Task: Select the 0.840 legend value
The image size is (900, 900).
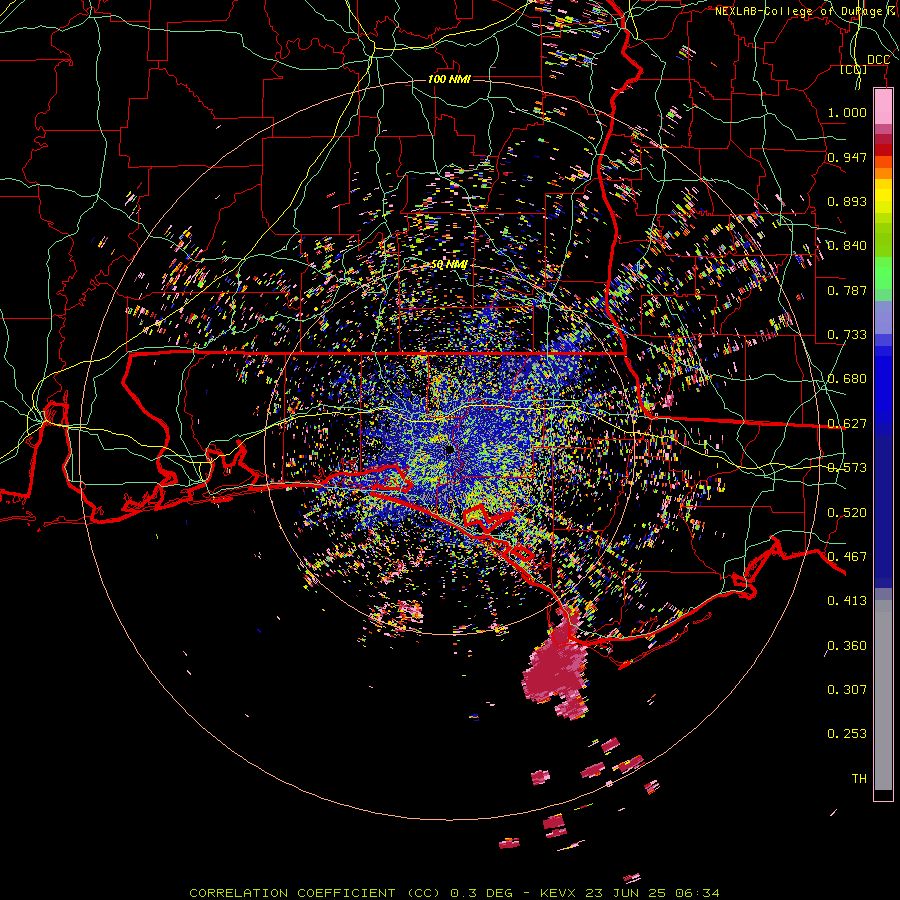Action: 847,246
